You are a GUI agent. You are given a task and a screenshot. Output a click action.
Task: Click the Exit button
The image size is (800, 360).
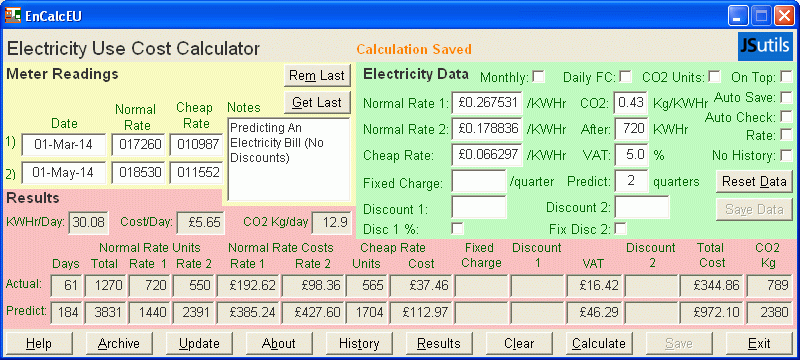point(759,343)
